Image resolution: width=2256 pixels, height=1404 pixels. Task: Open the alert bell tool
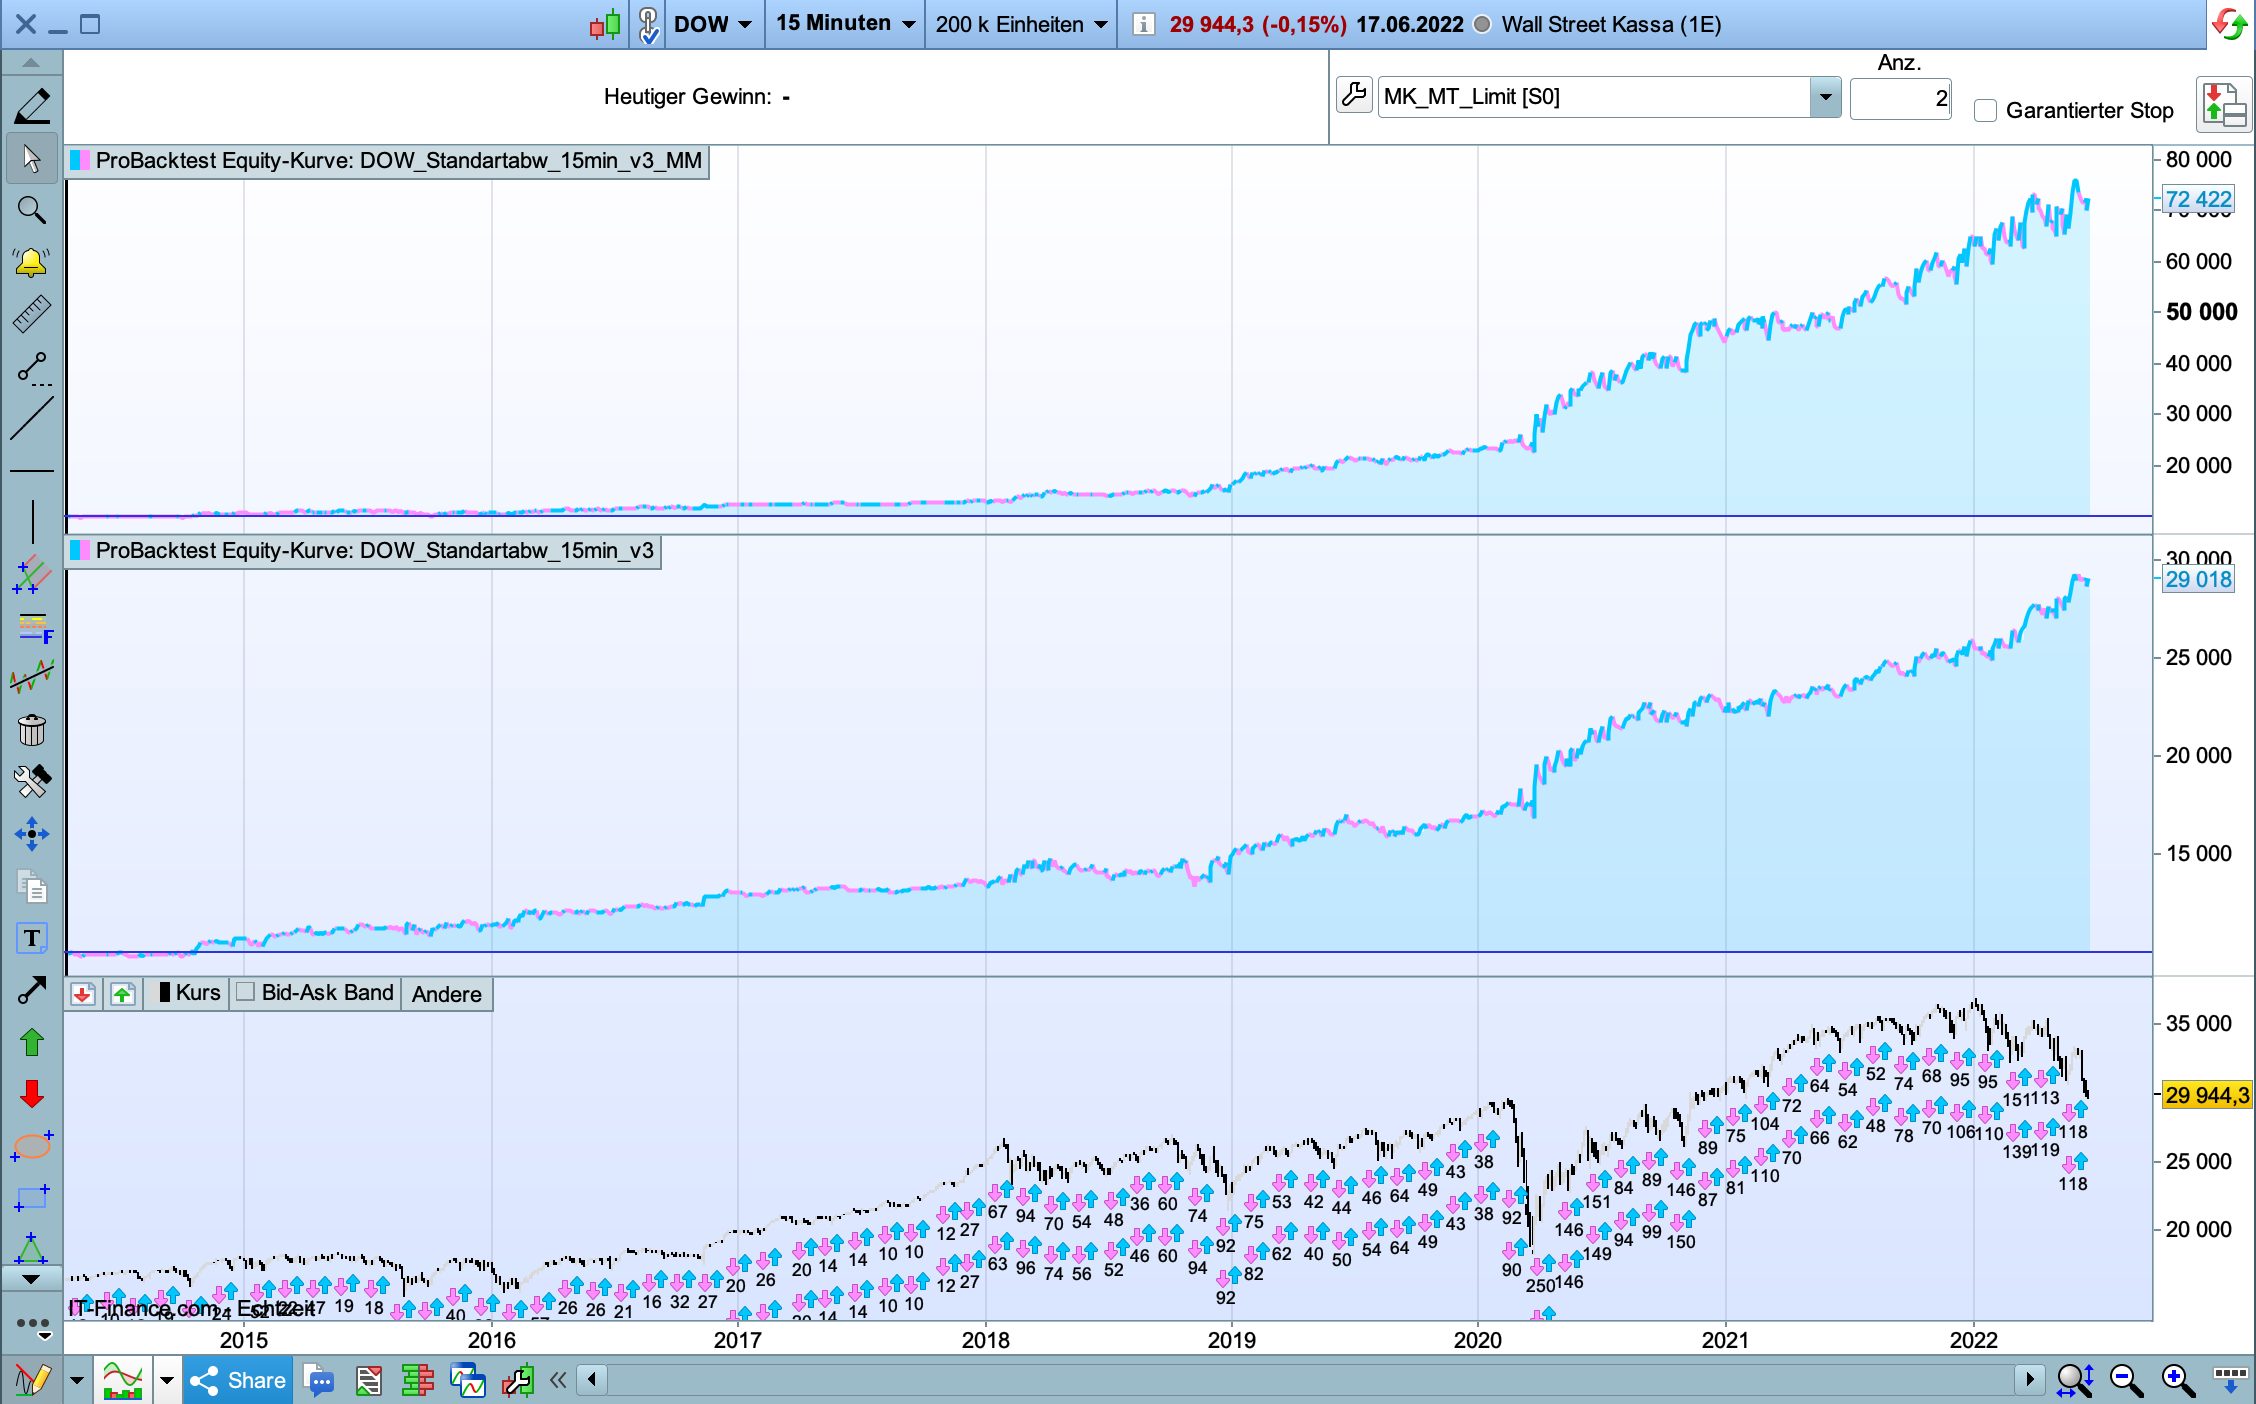tap(31, 263)
